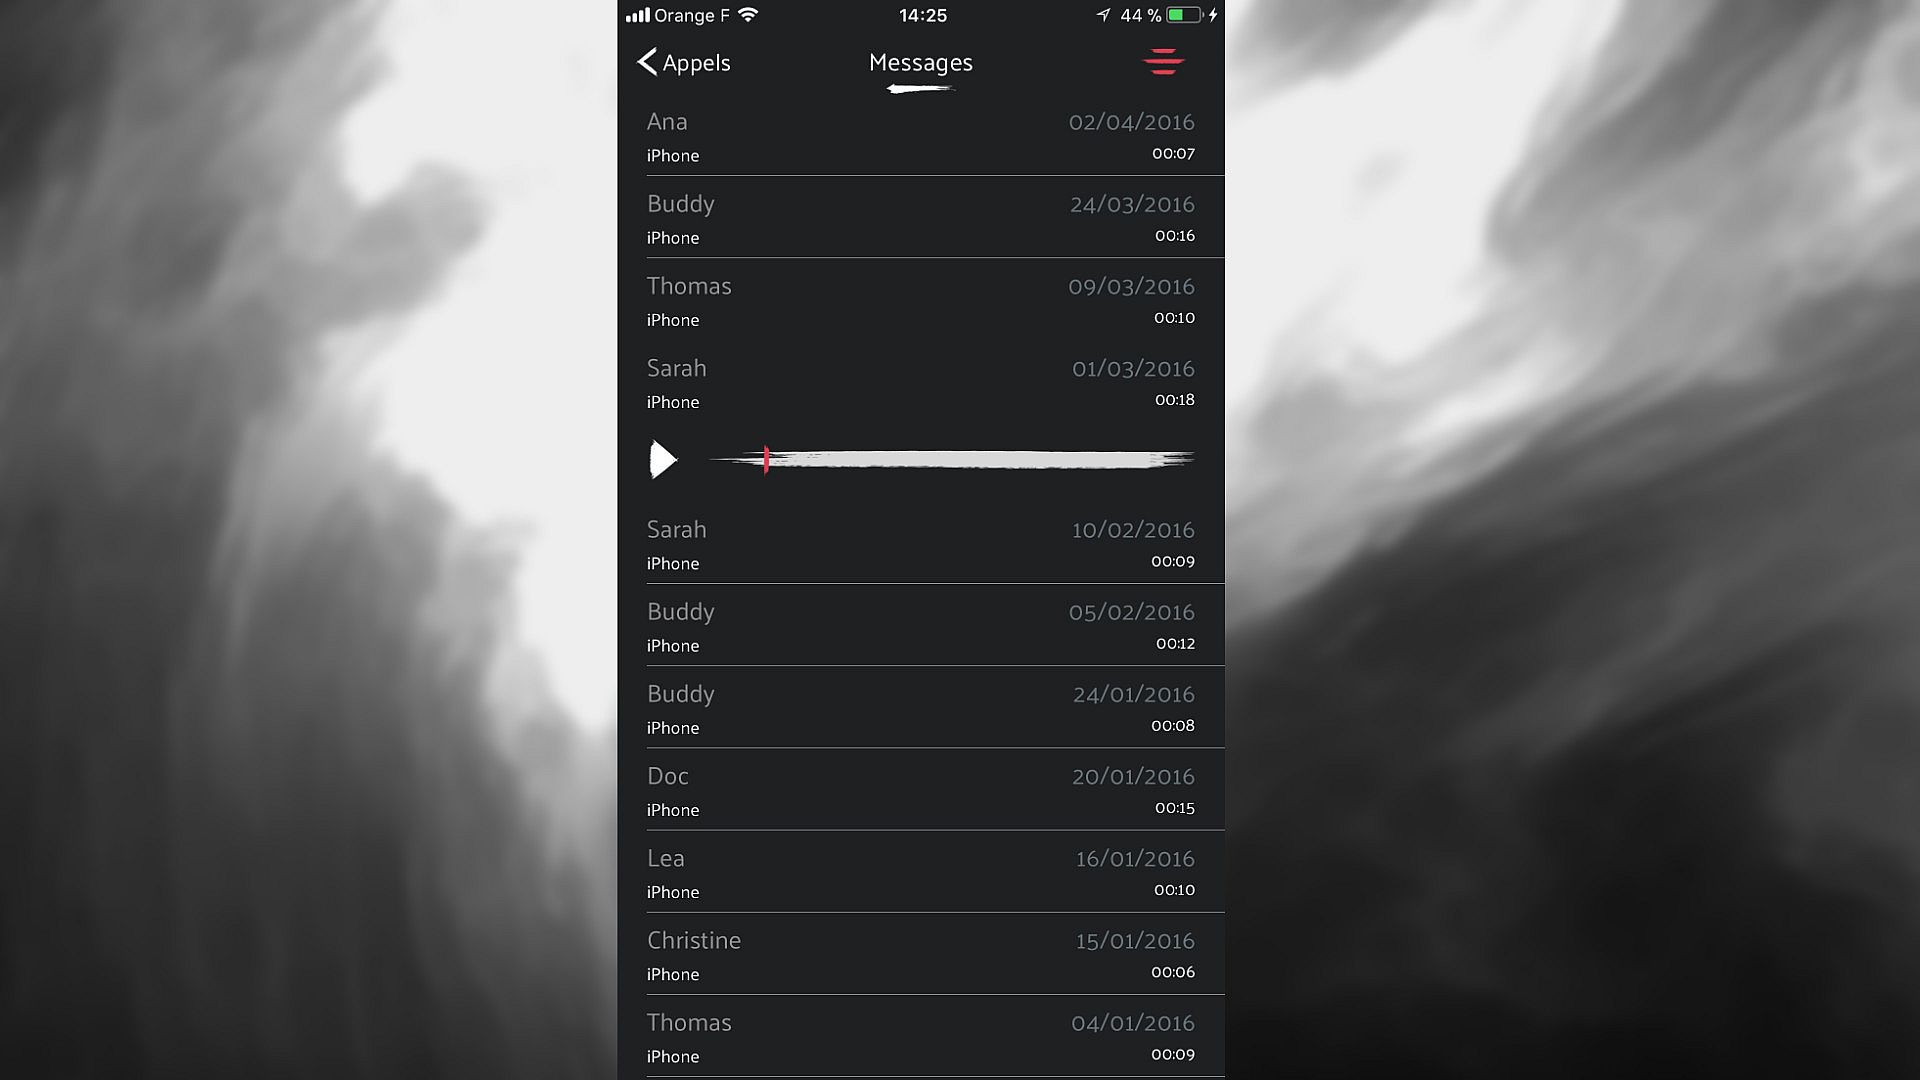The width and height of the screenshot is (1920, 1080).
Task: Open the red hamburger menu icon
Action: coord(1163,62)
